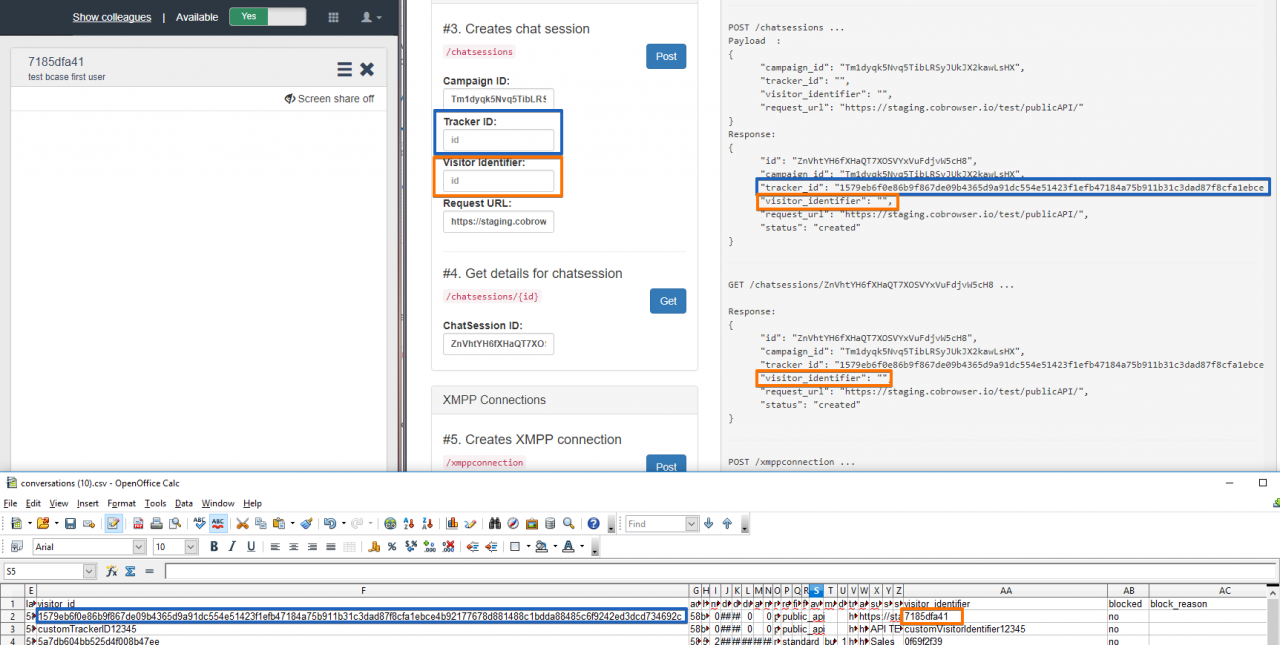Toggle Bold formatting

pyautogui.click(x=214, y=546)
